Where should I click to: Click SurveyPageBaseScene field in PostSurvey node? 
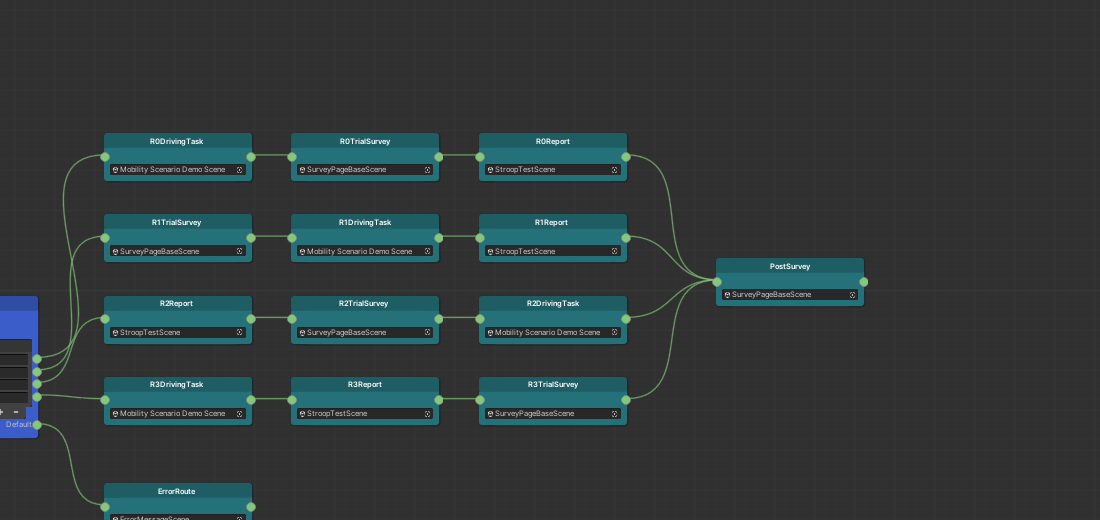point(790,295)
